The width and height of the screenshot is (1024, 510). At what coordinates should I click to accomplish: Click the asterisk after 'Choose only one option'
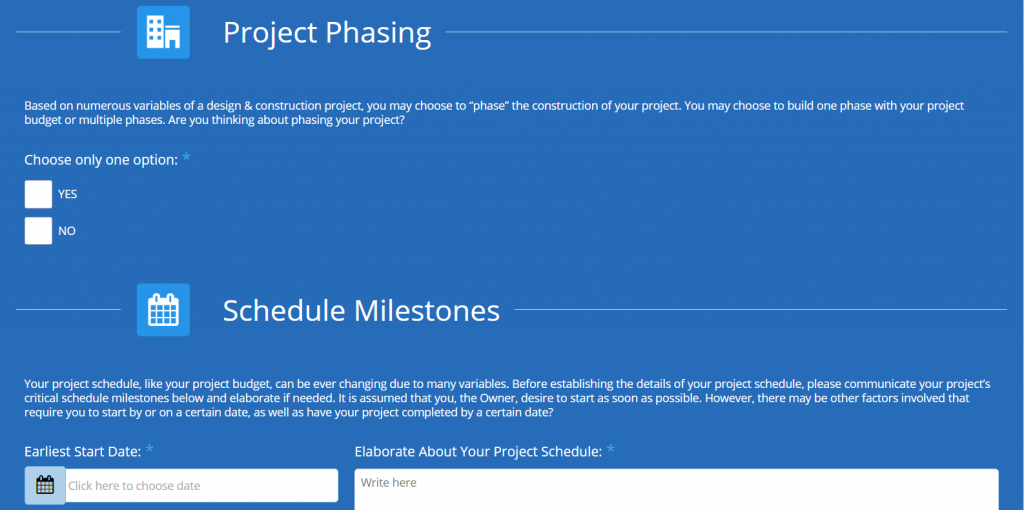pos(187,158)
